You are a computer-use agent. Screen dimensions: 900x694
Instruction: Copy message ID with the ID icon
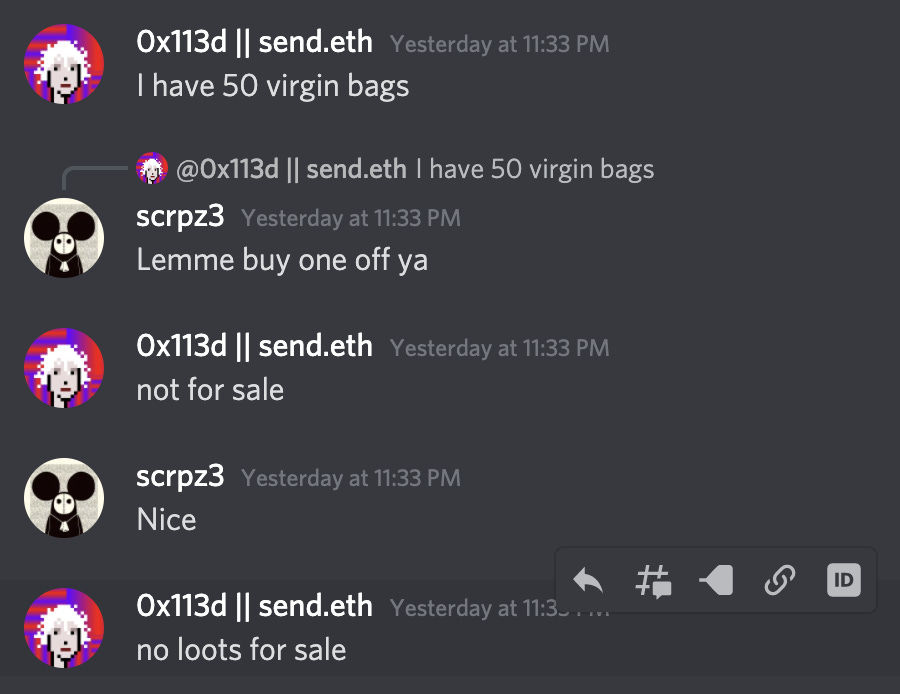pos(843,580)
